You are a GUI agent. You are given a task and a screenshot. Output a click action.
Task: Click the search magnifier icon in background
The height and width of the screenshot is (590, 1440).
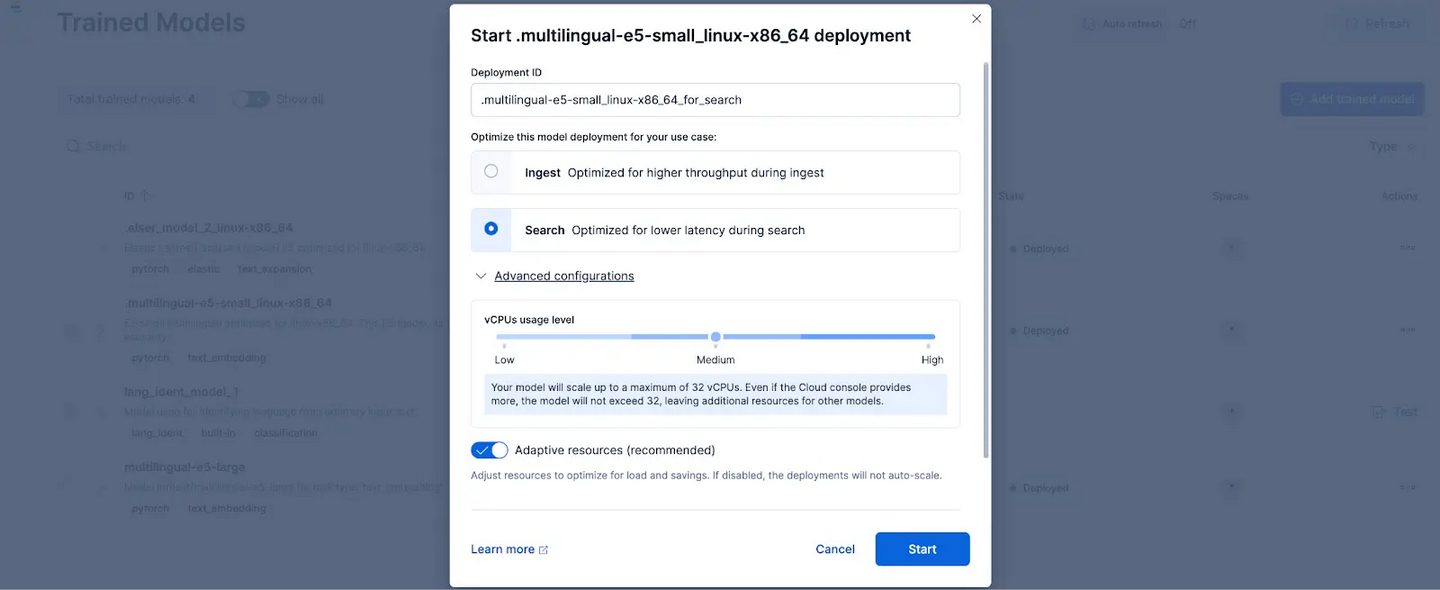click(x=74, y=146)
